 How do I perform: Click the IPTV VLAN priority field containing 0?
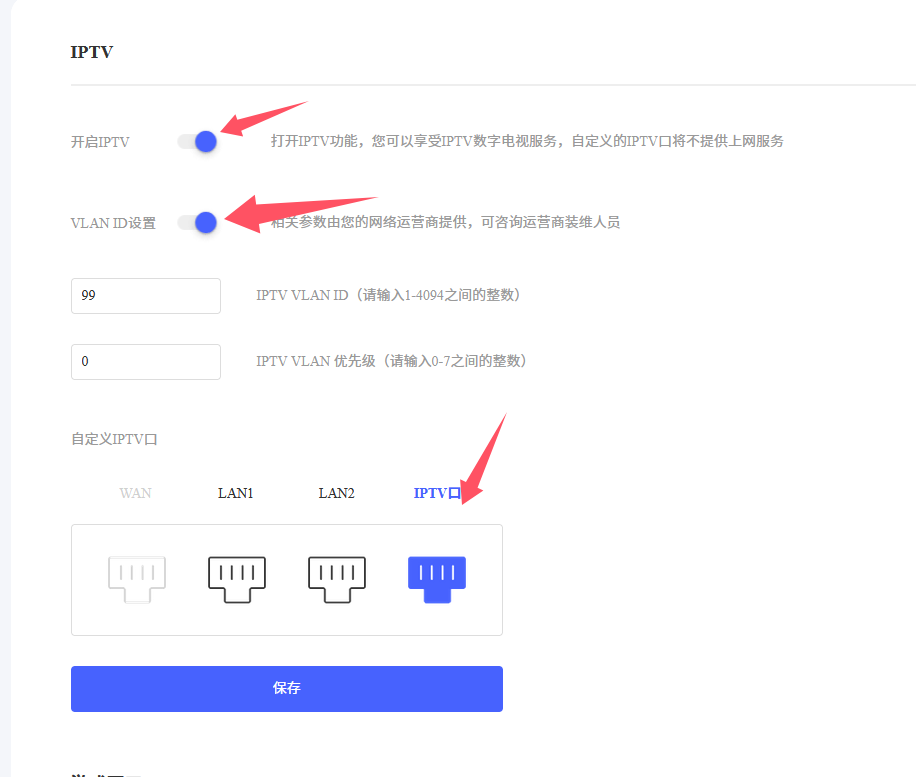(x=146, y=362)
